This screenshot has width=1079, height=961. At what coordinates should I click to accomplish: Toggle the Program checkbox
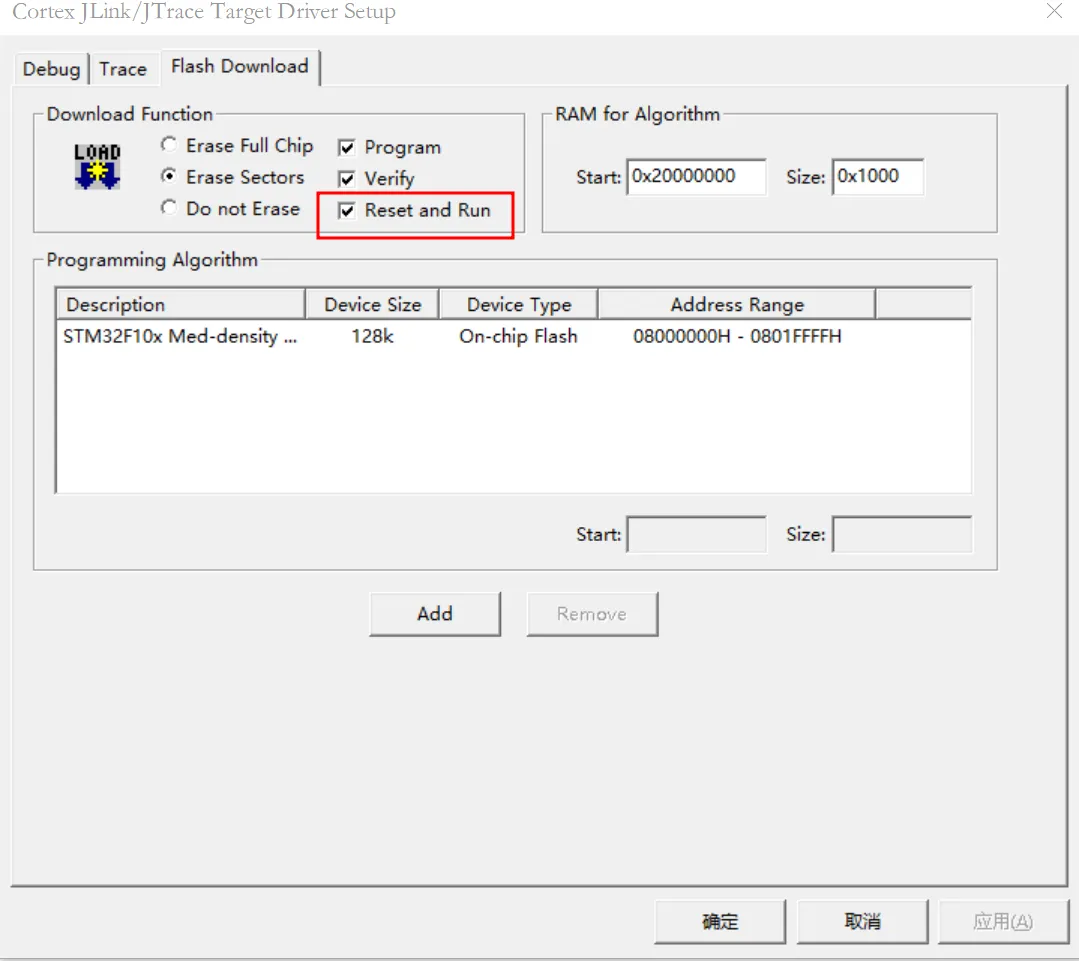click(389, 147)
